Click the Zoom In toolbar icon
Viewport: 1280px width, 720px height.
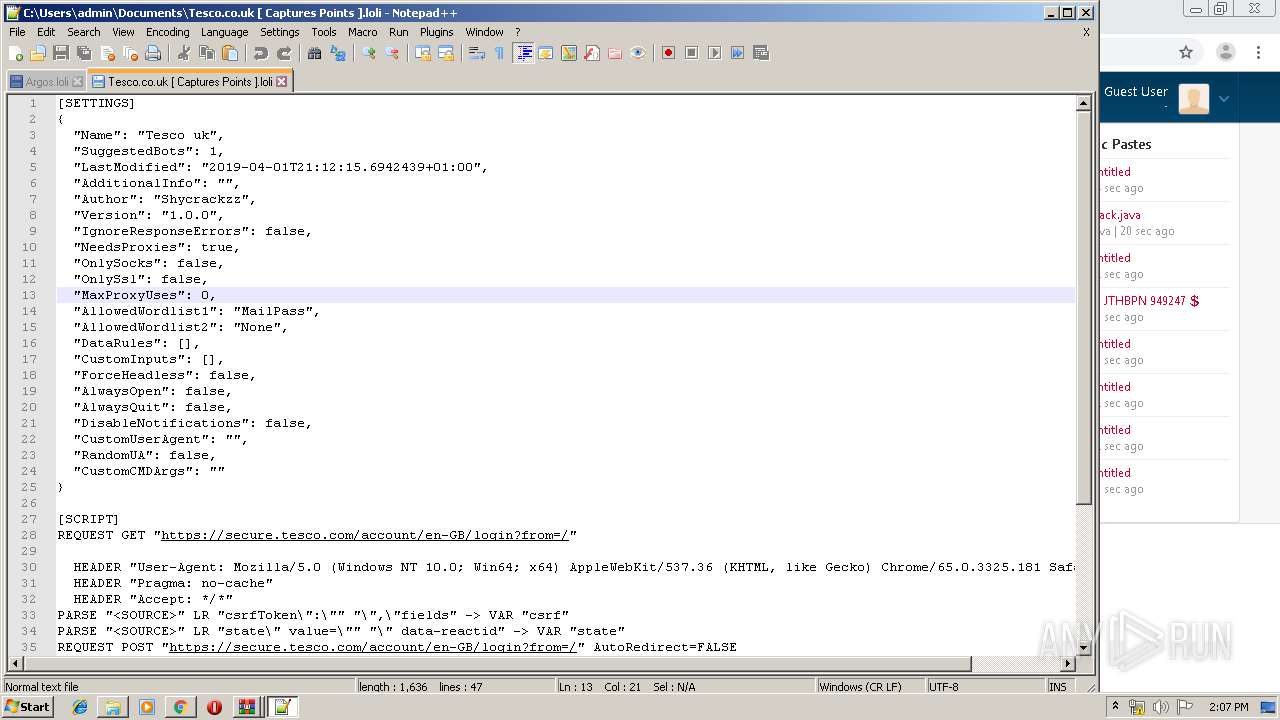tap(369, 53)
